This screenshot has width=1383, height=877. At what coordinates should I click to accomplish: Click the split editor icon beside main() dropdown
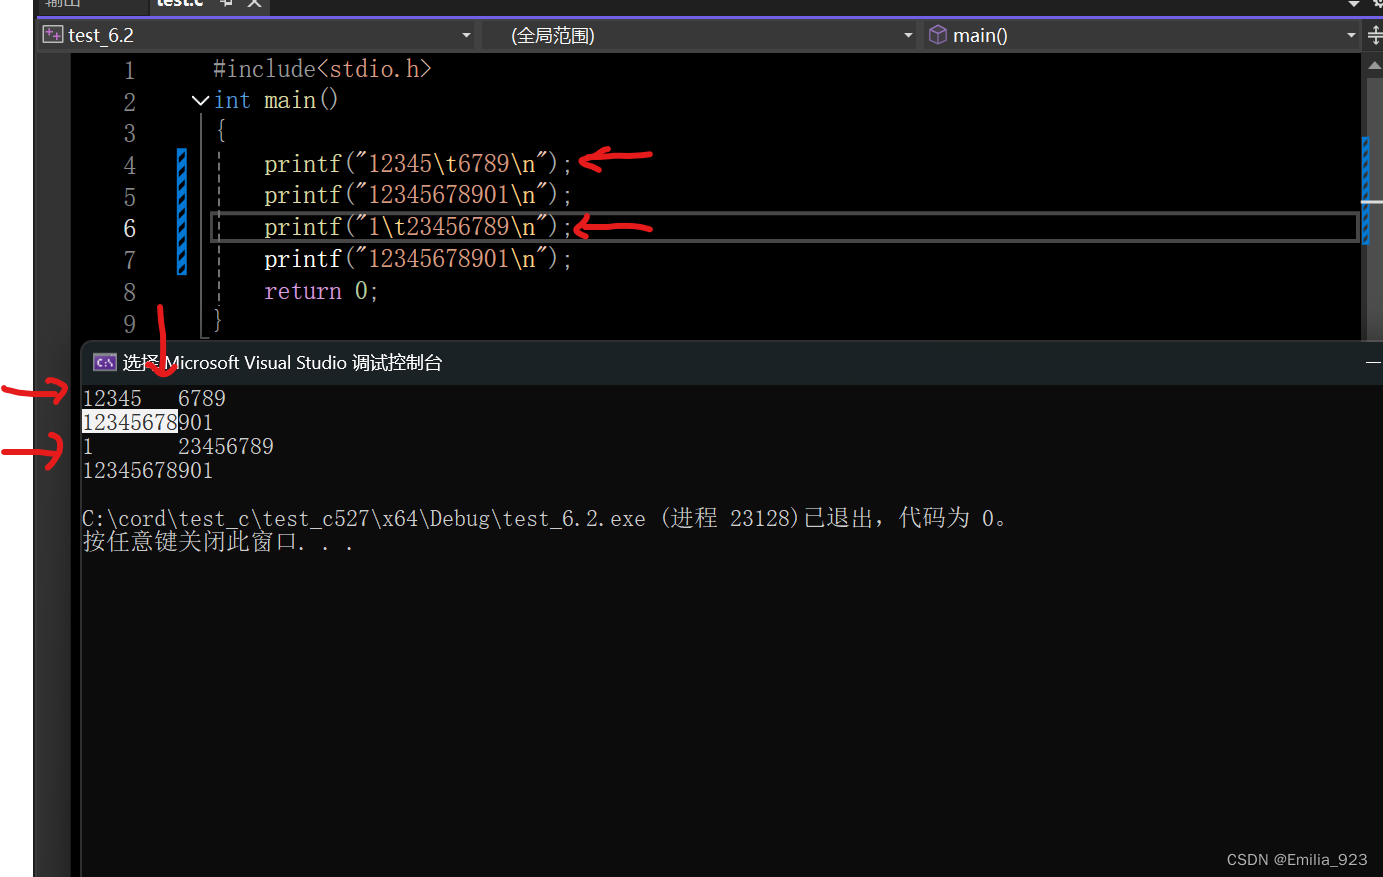click(x=1374, y=35)
